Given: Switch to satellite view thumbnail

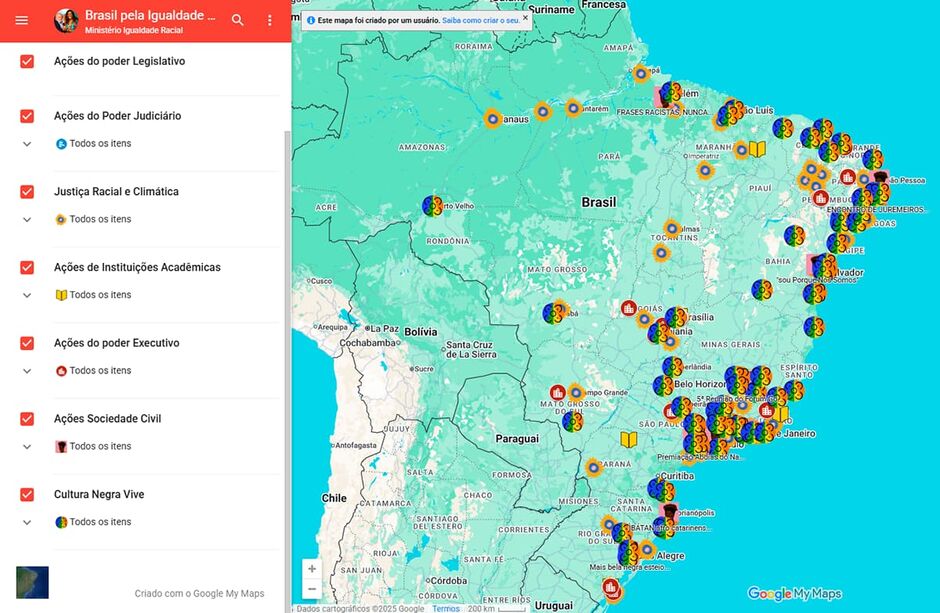Looking at the screenshot, I should [32, 582].
